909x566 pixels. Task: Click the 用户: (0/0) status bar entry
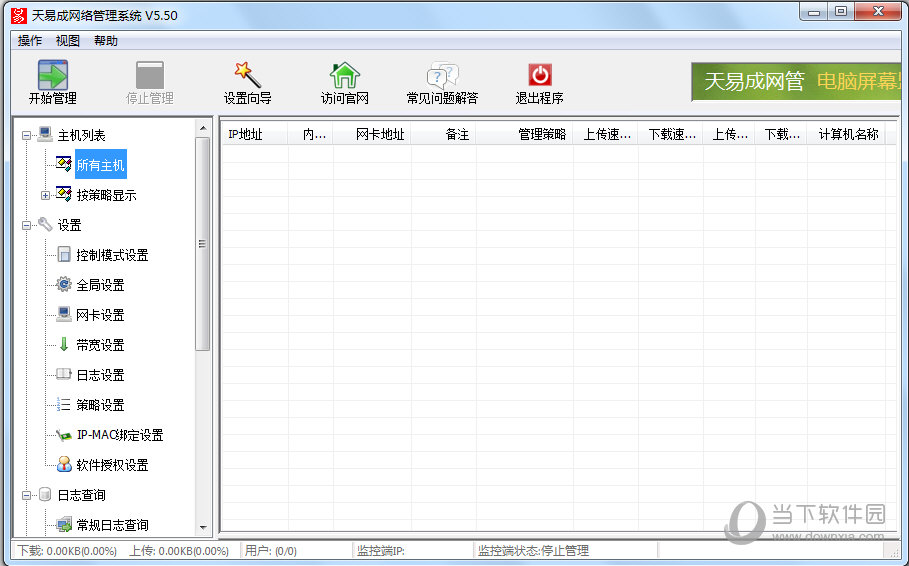click(x=271, y=550)
